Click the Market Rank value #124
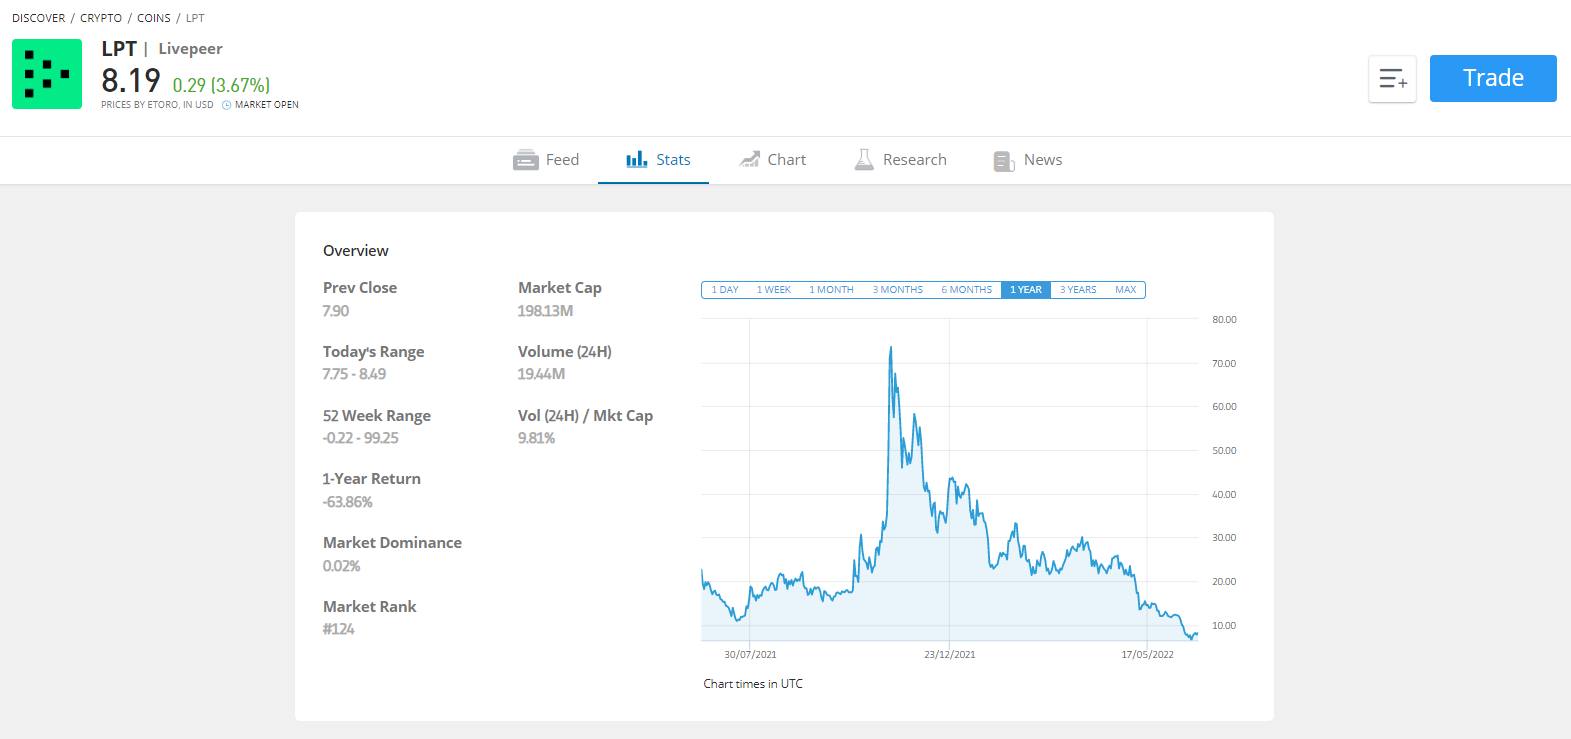 pyautogui.click(x=339, y=629)
